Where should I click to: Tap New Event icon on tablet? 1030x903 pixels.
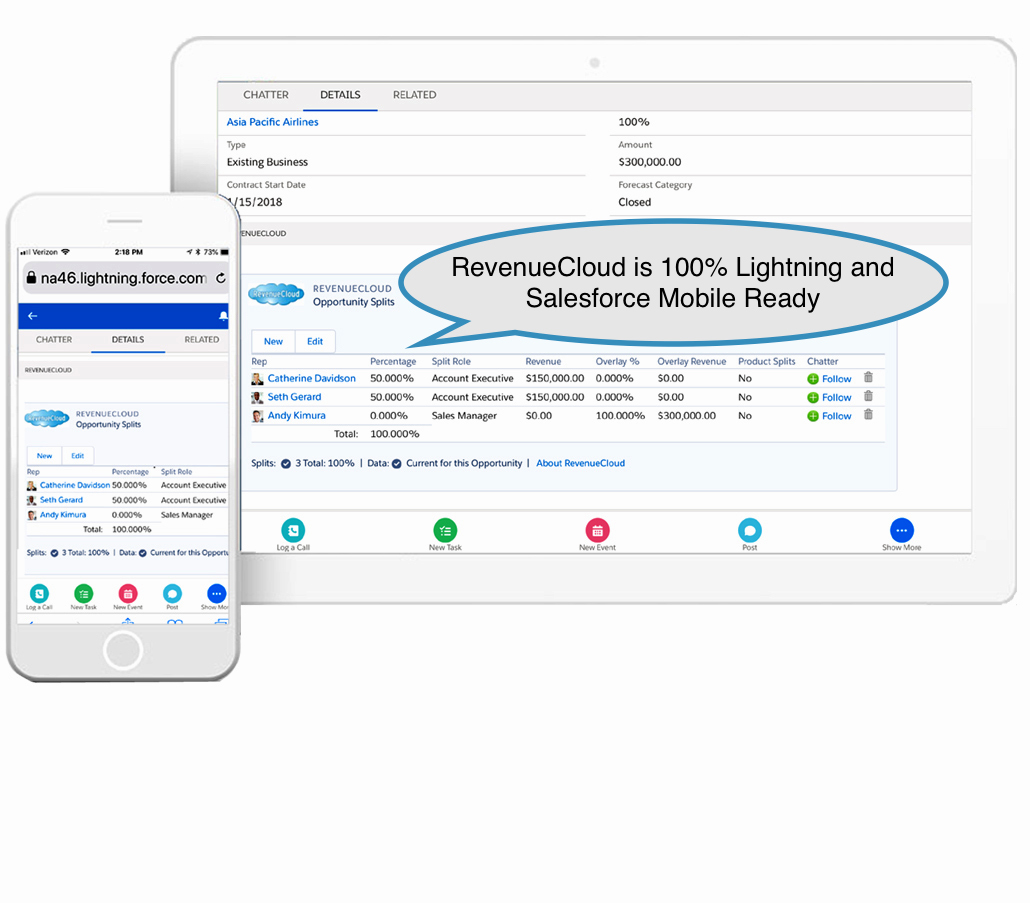(598, 530)
